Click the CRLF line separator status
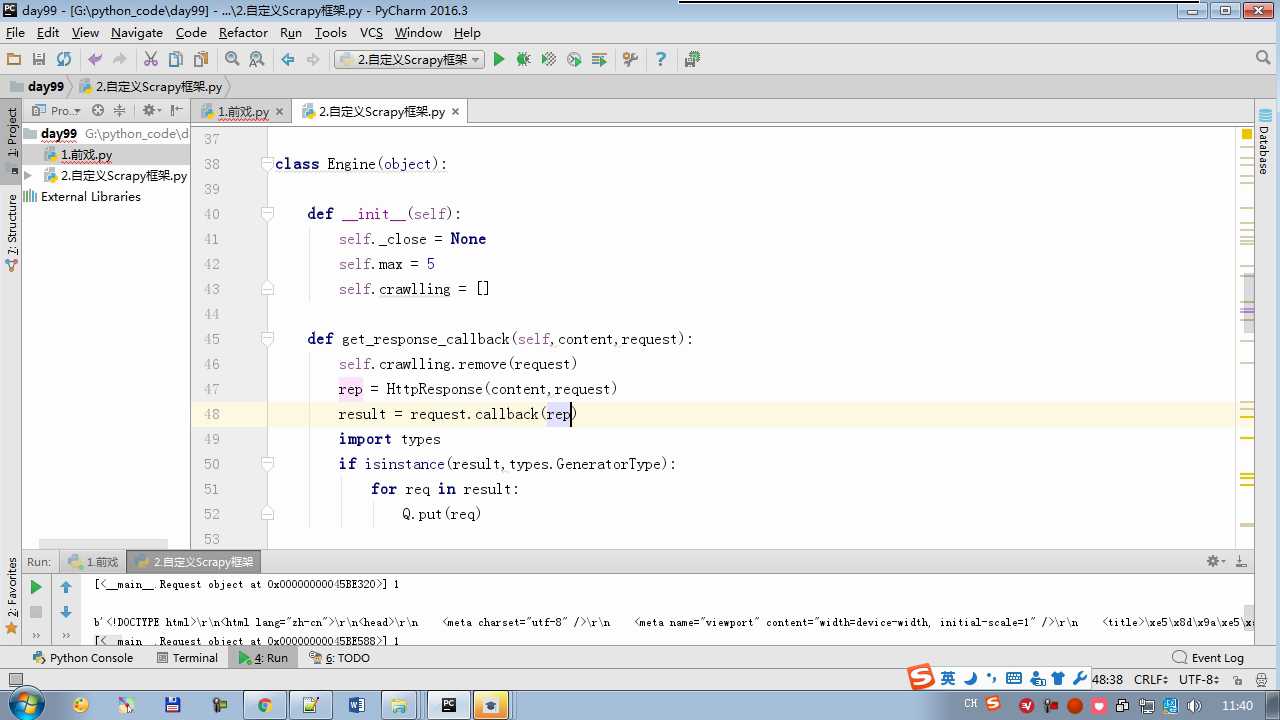The image size is (1280, 720). 1151,679
